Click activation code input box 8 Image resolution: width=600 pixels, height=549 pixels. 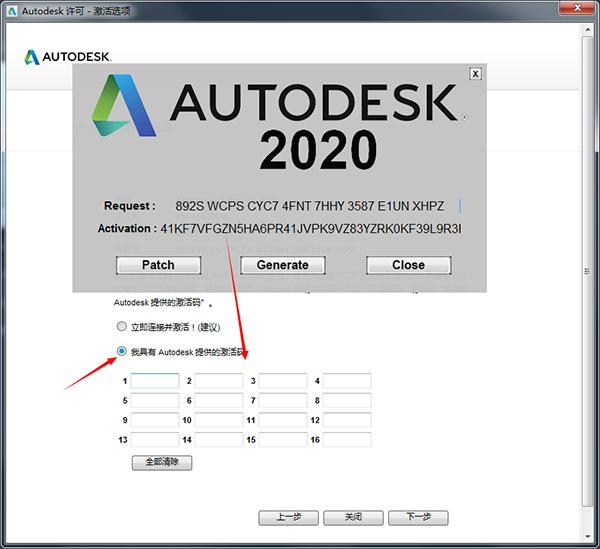347,400
